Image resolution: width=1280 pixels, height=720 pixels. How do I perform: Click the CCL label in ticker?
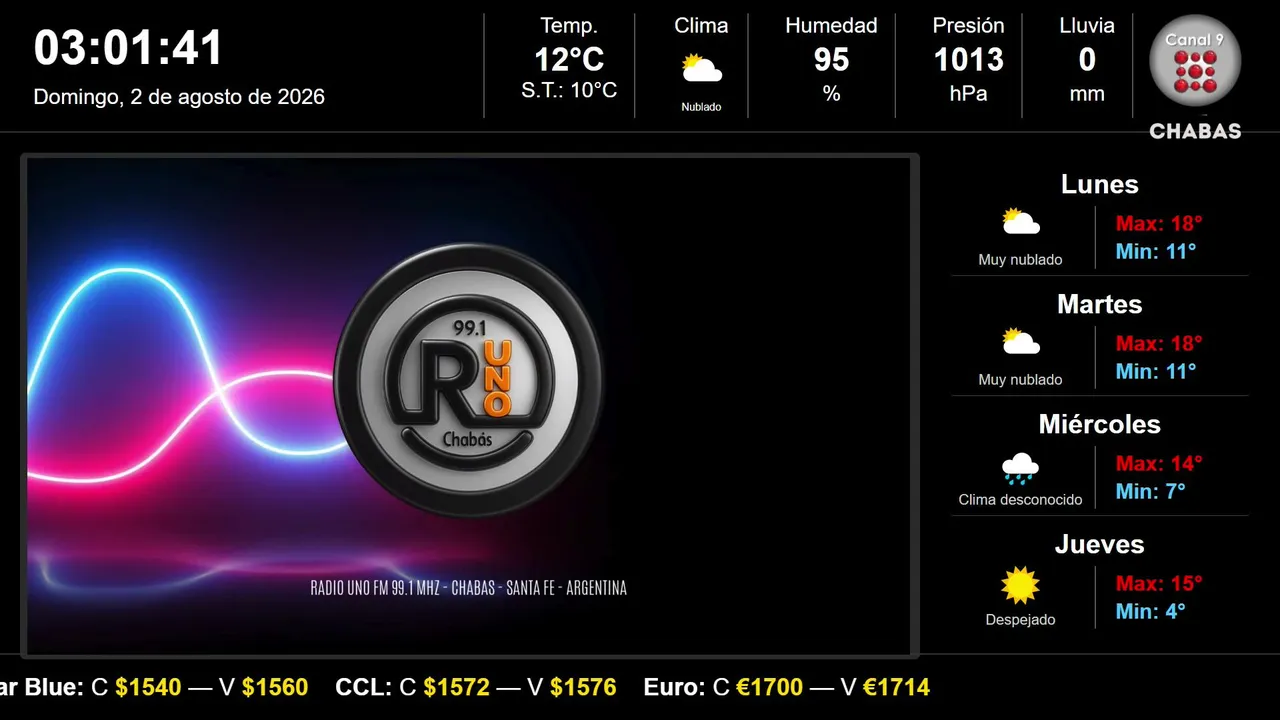tap(363, 687)
